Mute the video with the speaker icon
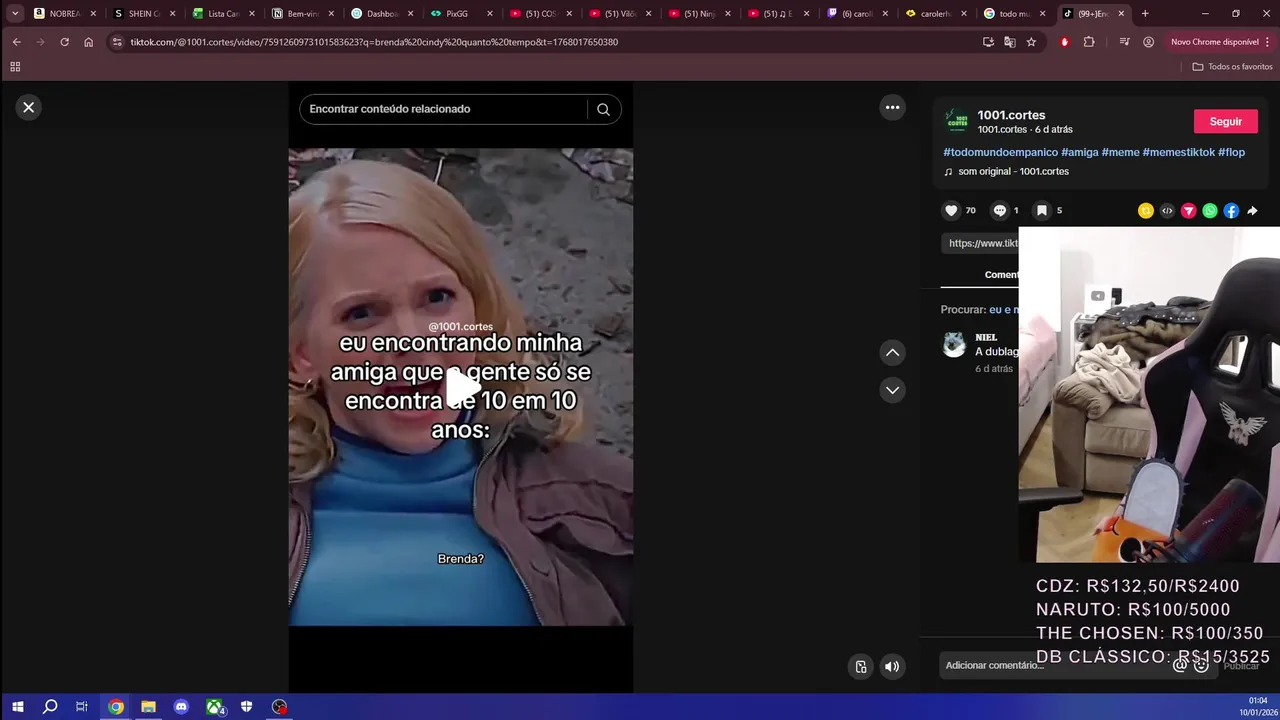 pos(892,667)
